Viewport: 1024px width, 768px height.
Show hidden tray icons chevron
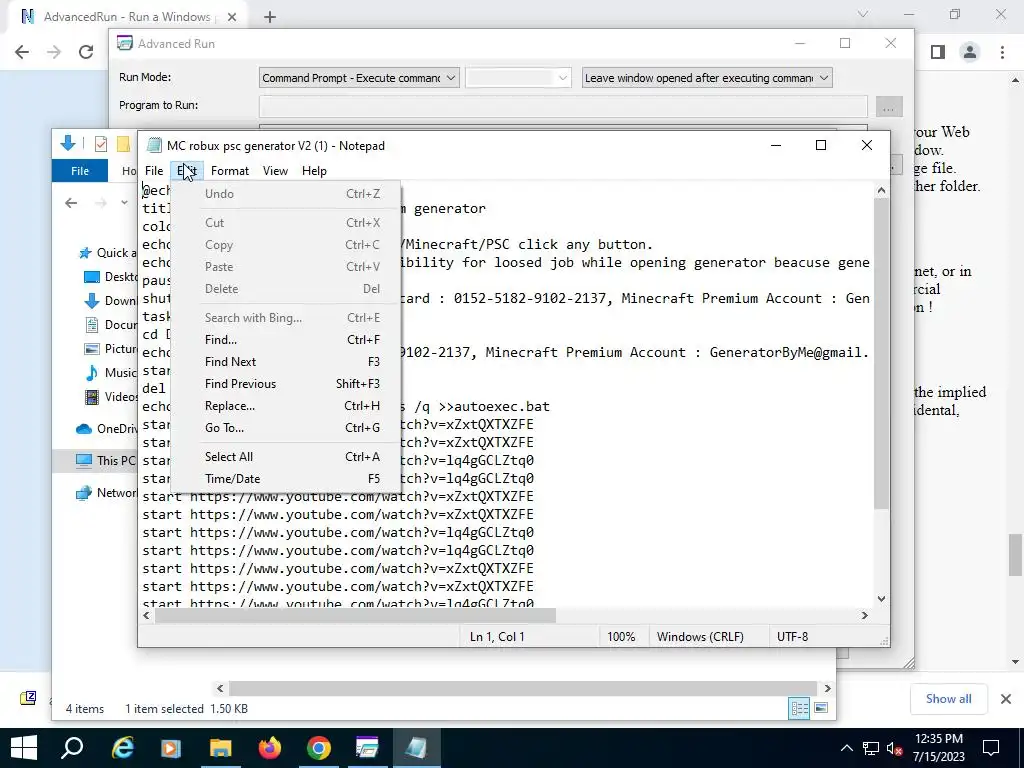846,748
